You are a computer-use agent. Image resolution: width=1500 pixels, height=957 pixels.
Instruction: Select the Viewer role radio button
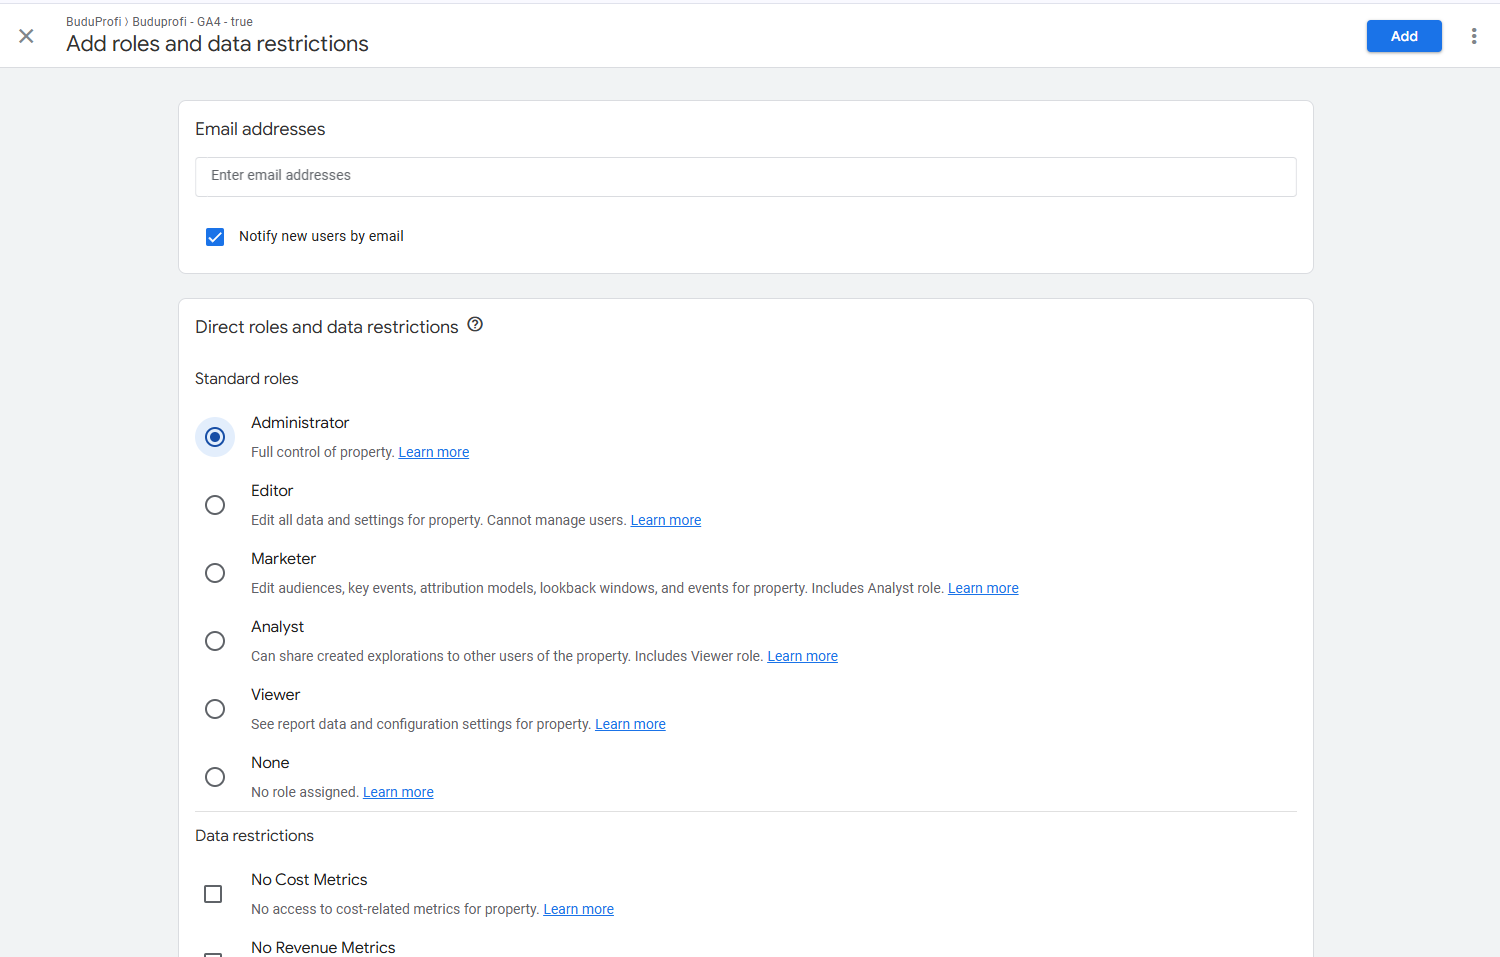215,709
